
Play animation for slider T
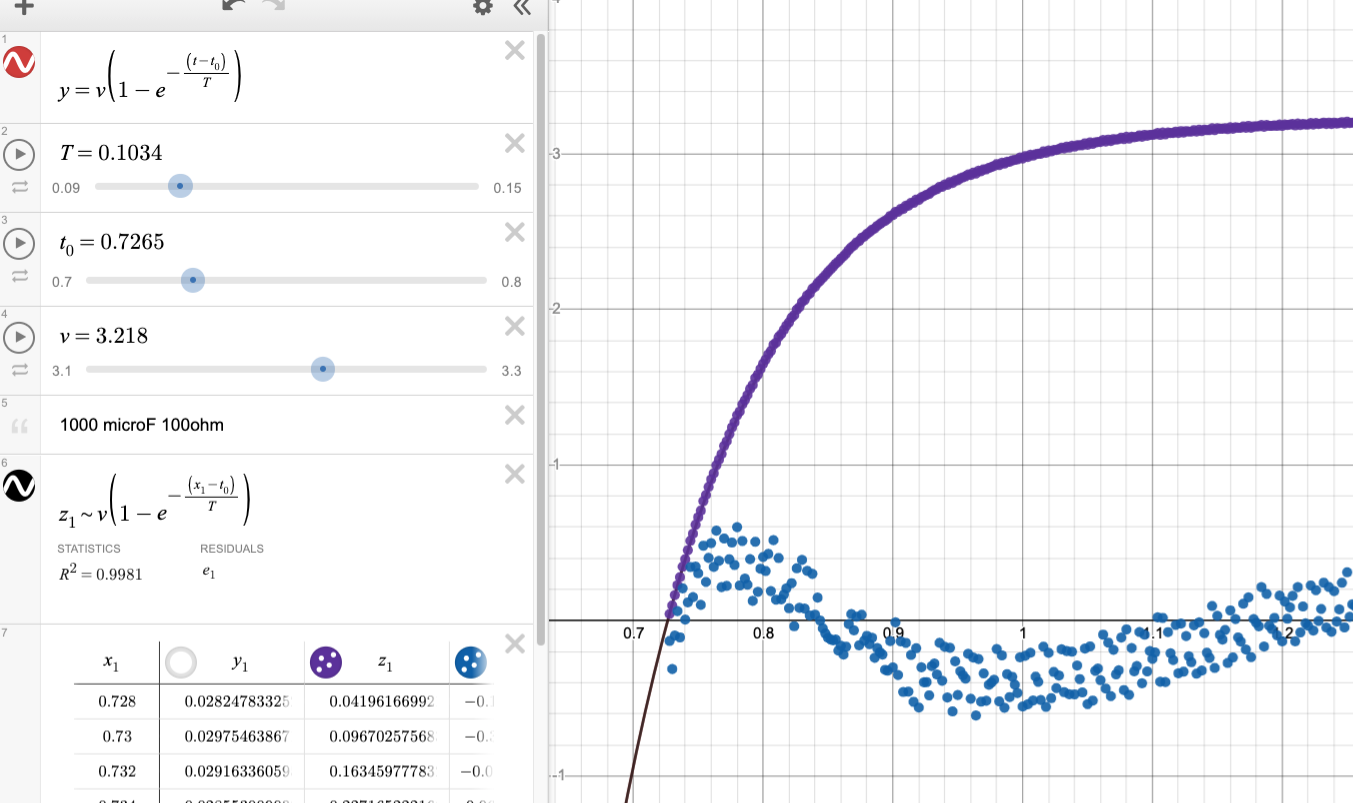point(19,154)
